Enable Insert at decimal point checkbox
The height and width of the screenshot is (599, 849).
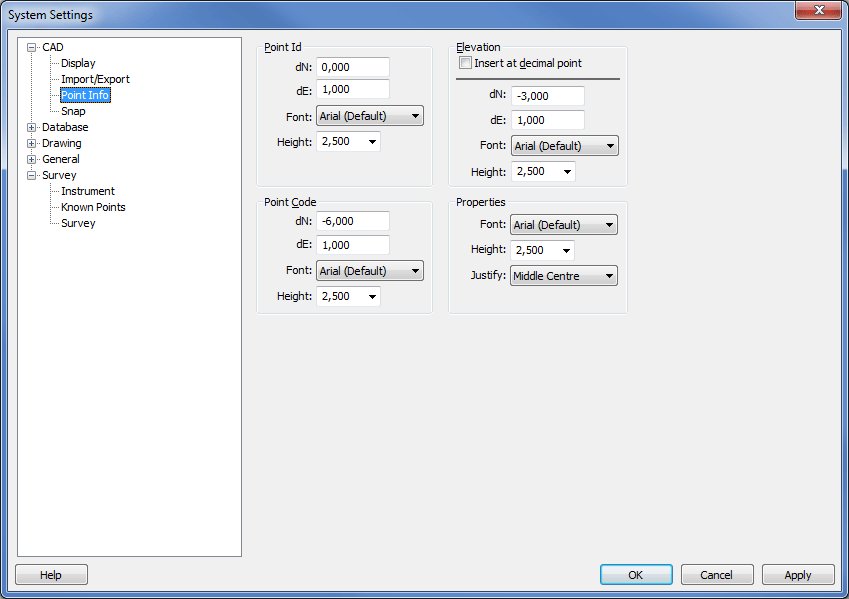pyautogui.click(x=465, y=63)
